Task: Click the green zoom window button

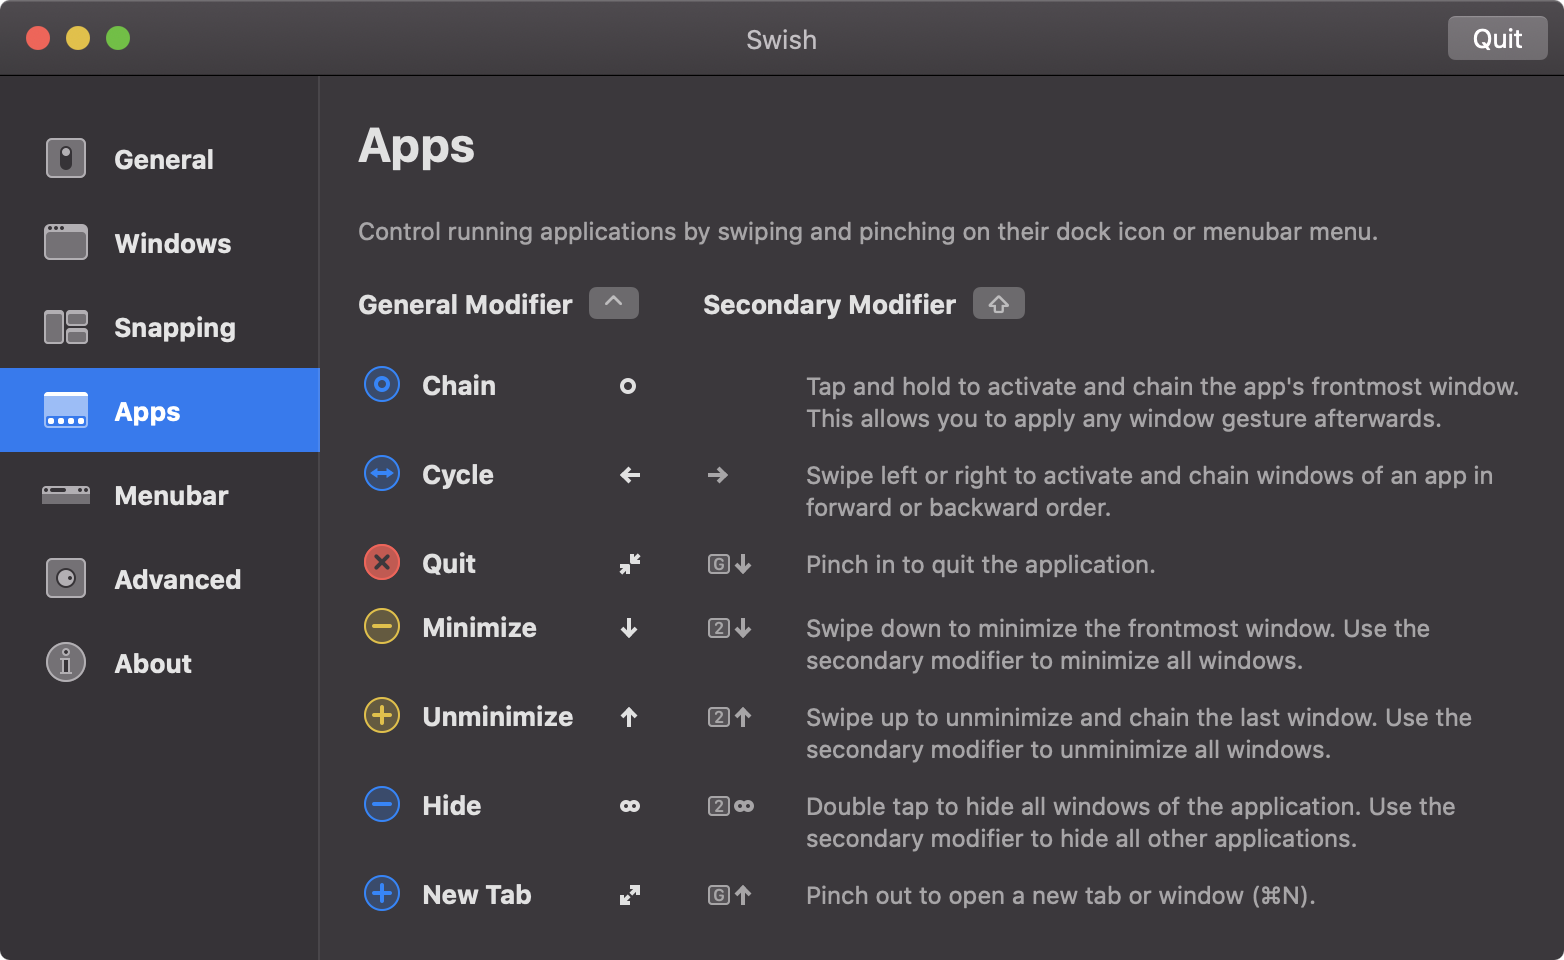Action: click(x=118, y=38)
